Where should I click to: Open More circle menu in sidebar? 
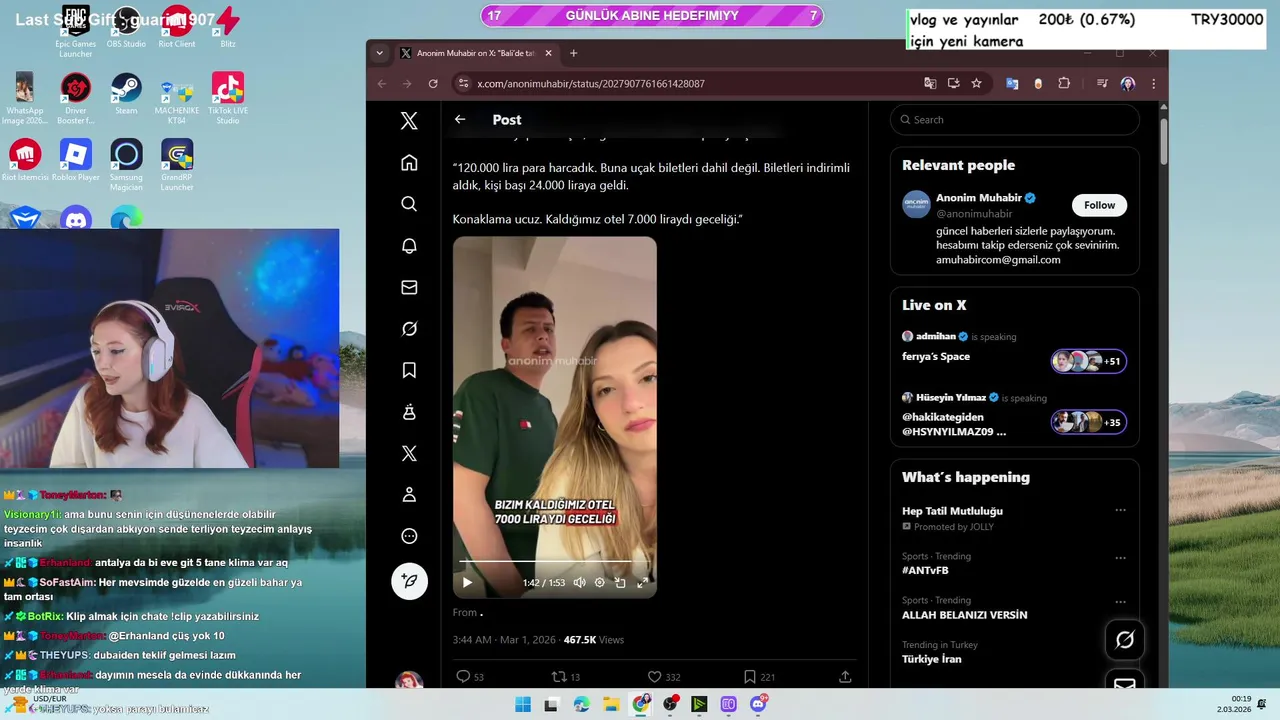coord(409,536)
